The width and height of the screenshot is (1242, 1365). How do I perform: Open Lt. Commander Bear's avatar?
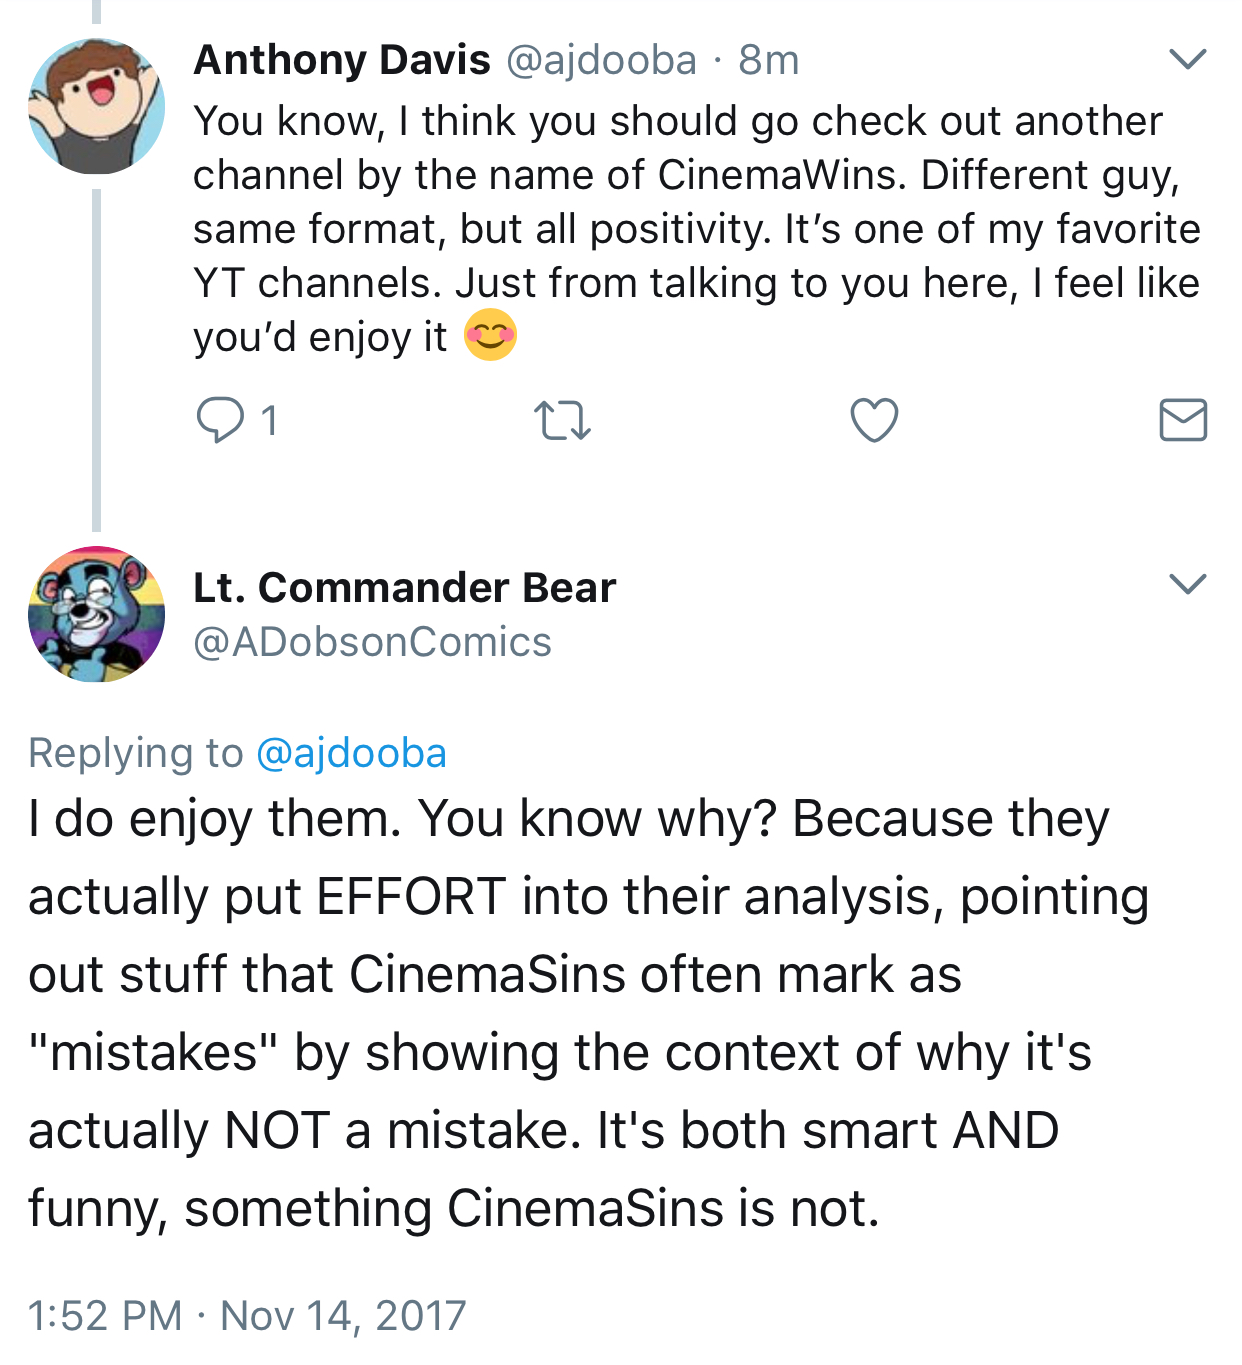click(96, 614)
